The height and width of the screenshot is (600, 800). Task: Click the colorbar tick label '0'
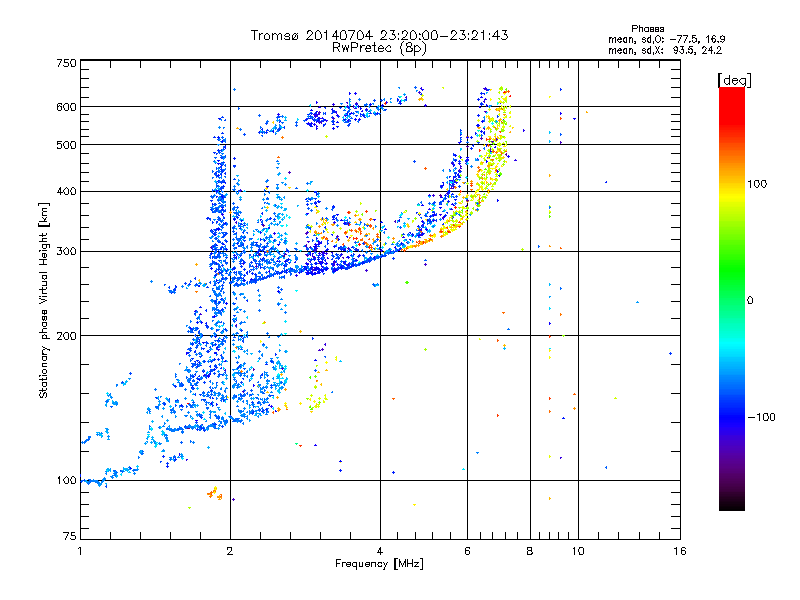[750, 301]
